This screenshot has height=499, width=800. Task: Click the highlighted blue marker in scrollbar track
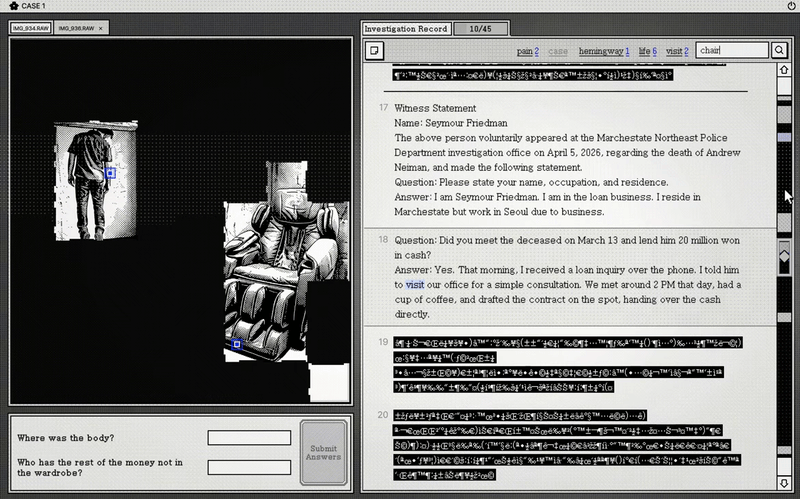pyautogui.click(x=784, y=138)
